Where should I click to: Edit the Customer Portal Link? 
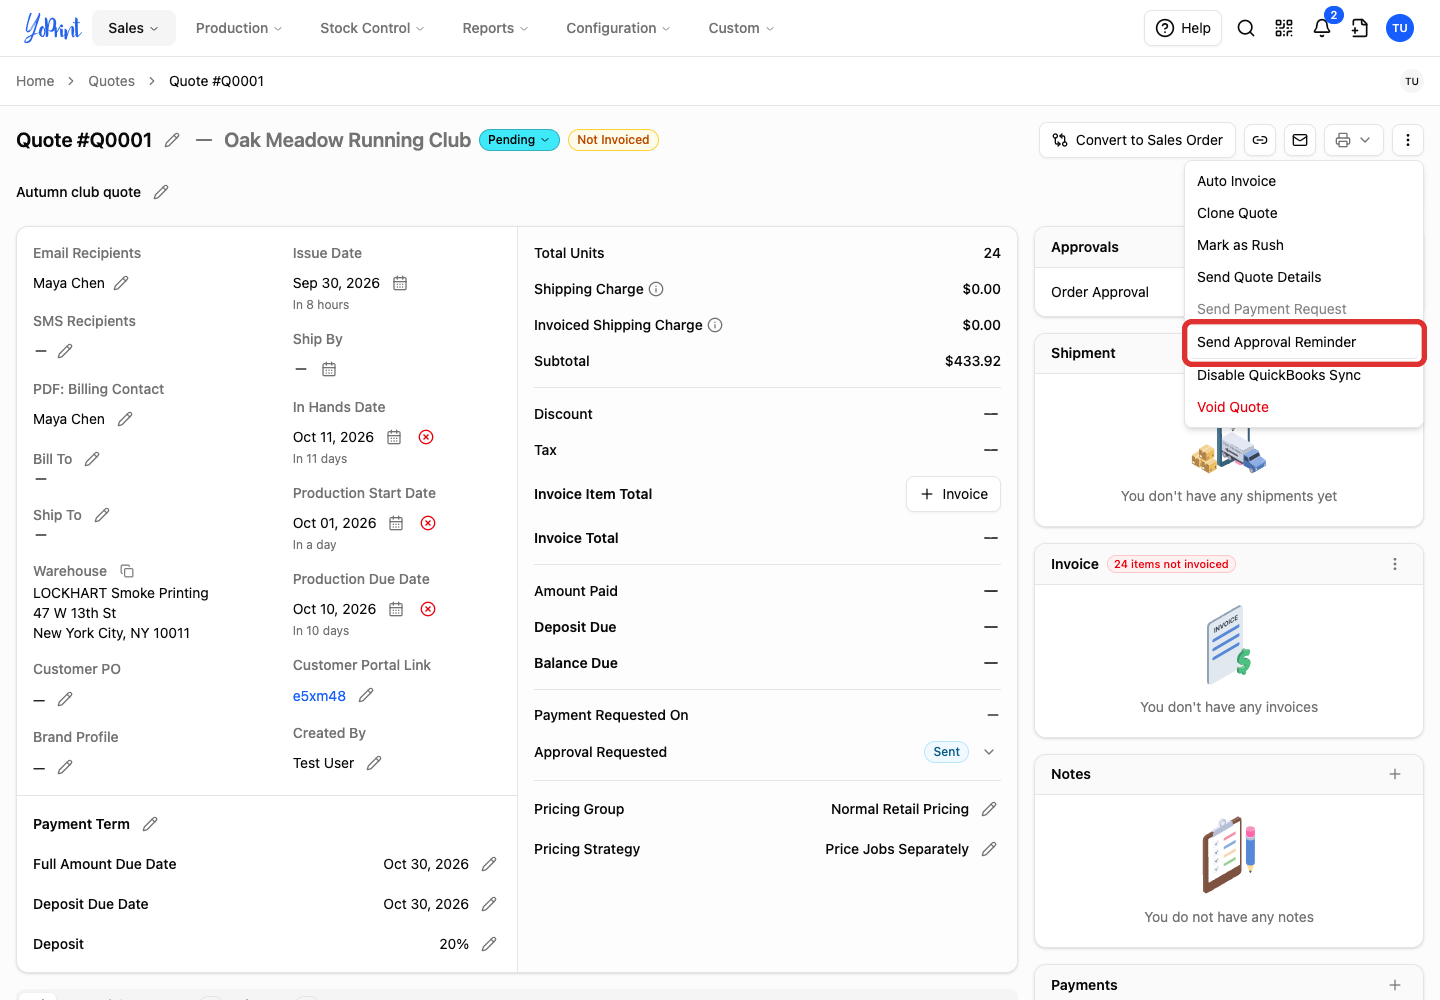coord(366,695)
